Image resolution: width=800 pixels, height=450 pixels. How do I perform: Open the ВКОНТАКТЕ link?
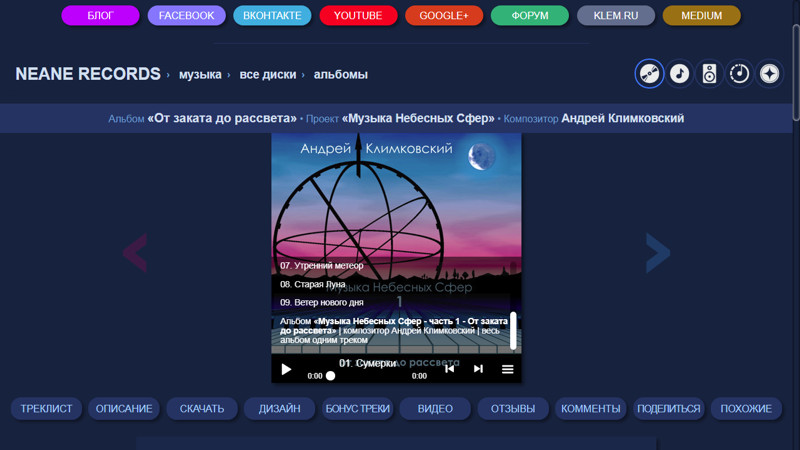pos(272,15)
